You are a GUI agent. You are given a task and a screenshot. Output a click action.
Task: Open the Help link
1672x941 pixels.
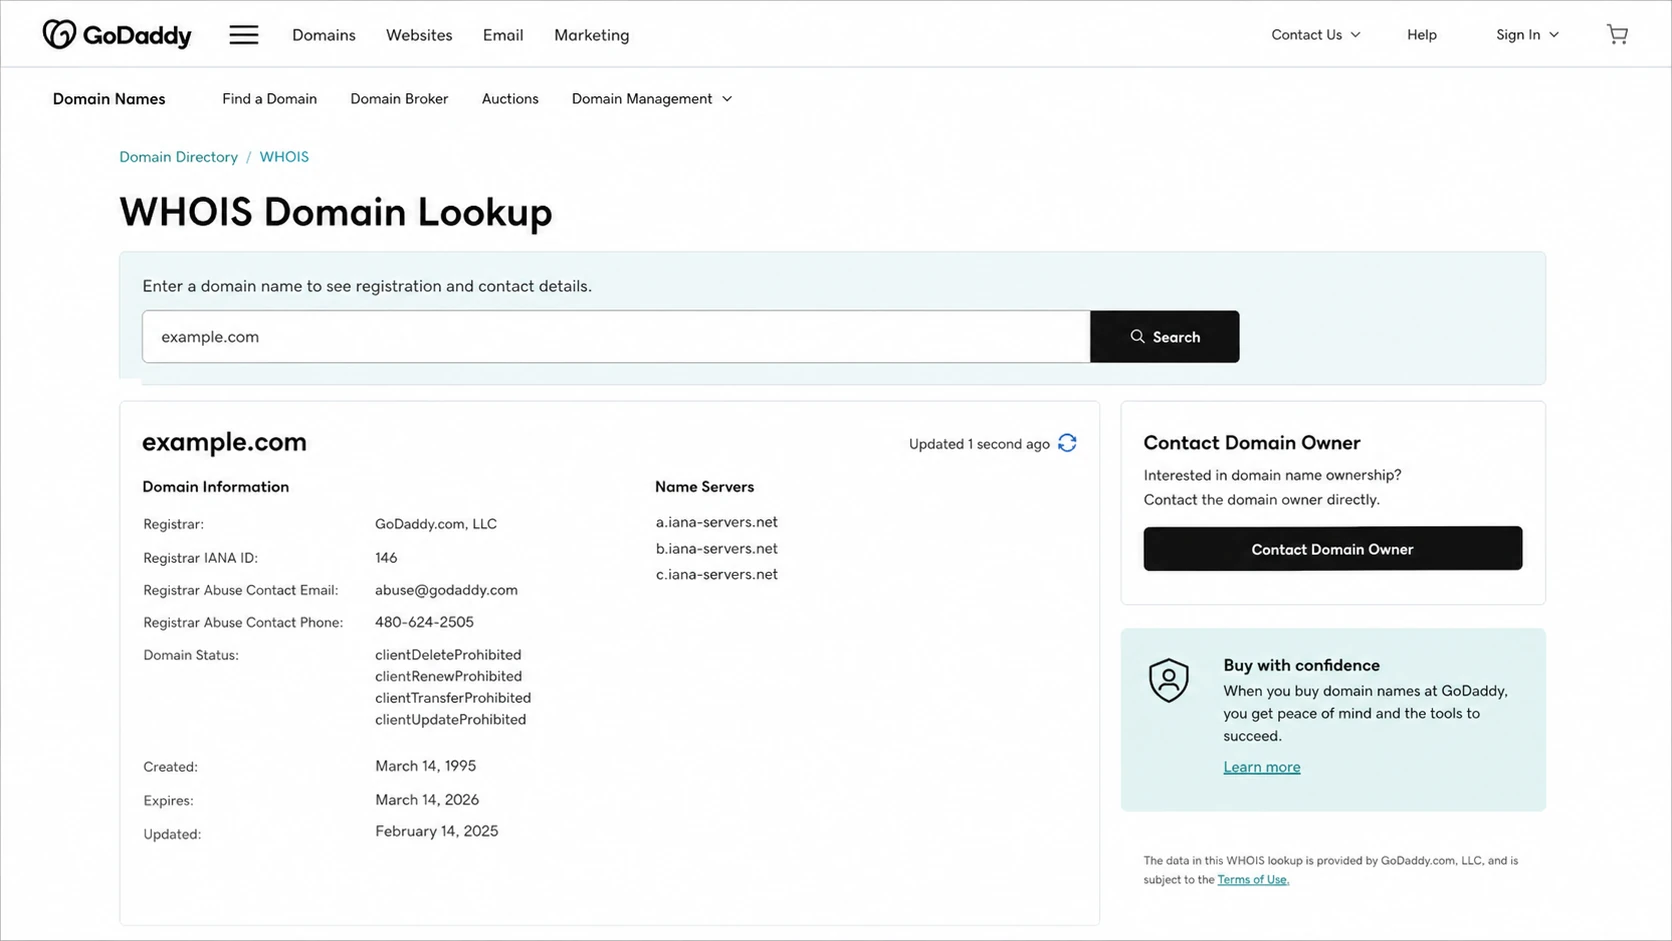(x=1421, y=34)
